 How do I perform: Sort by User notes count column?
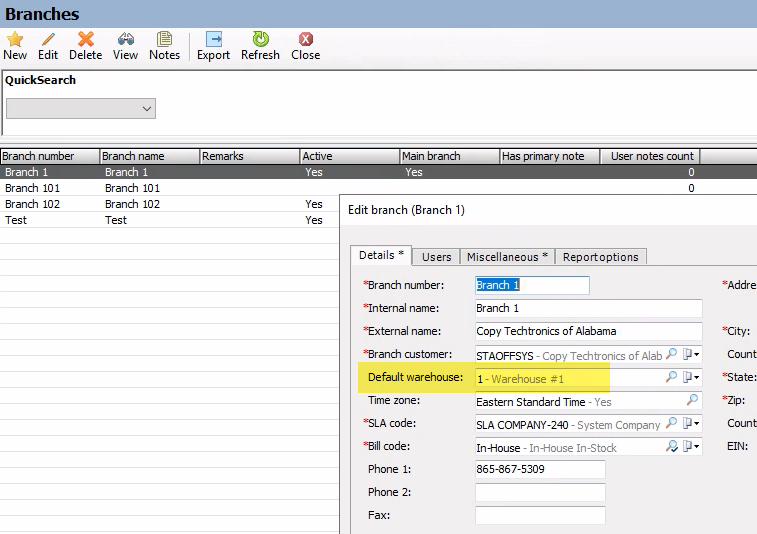(x=650, y=156)
